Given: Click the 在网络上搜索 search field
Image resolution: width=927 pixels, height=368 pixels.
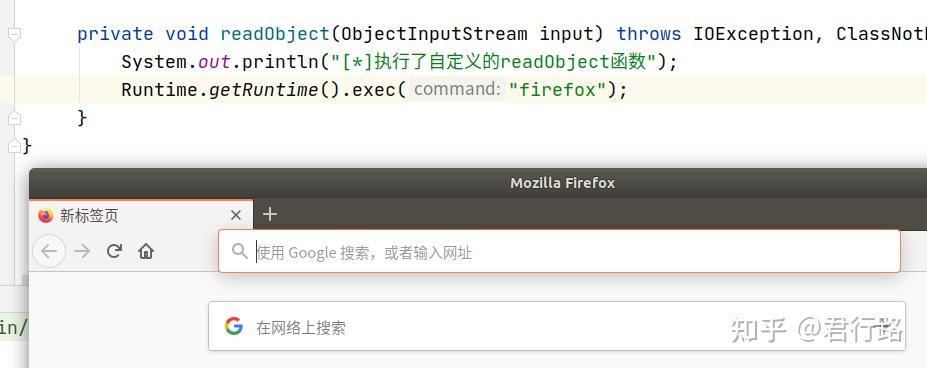Looking at the screenshot, I should pyautogui.click(x=556, y=327).
